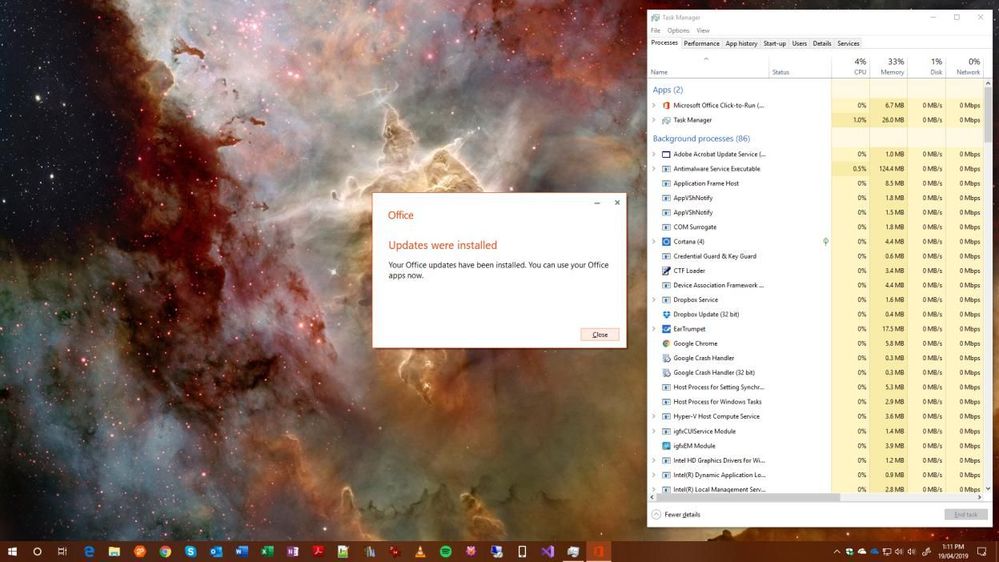999x562 pixels.
Task: Click the Background processes (86) header
Action: pos(701,138)
